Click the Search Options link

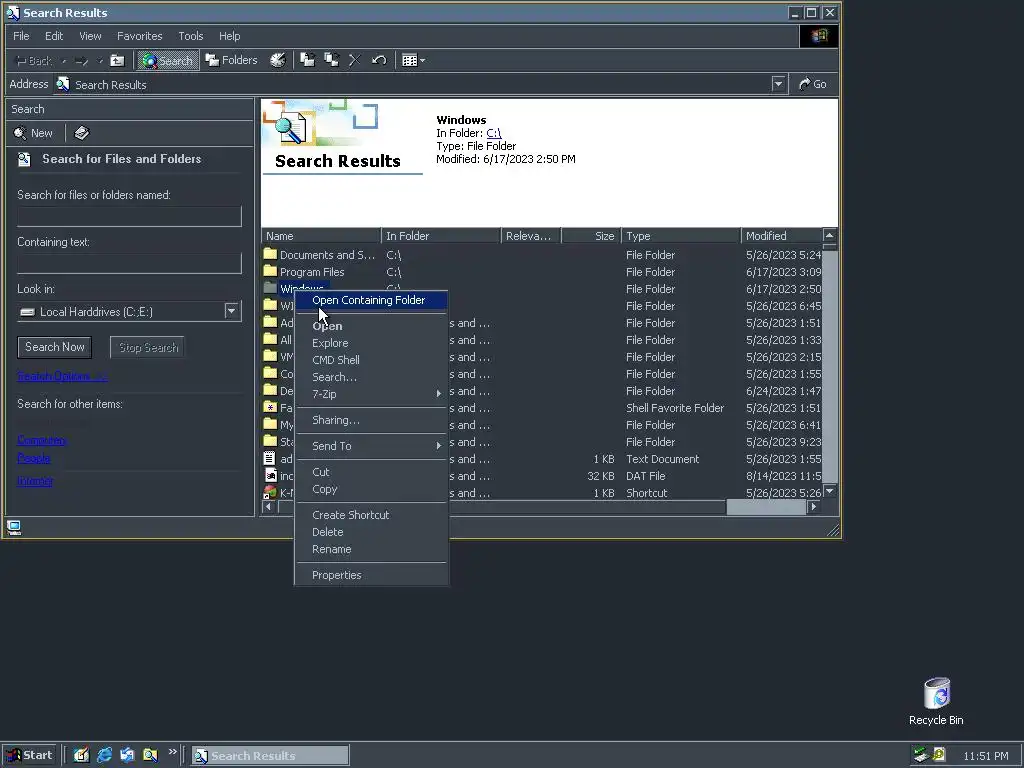pos(61,376)
